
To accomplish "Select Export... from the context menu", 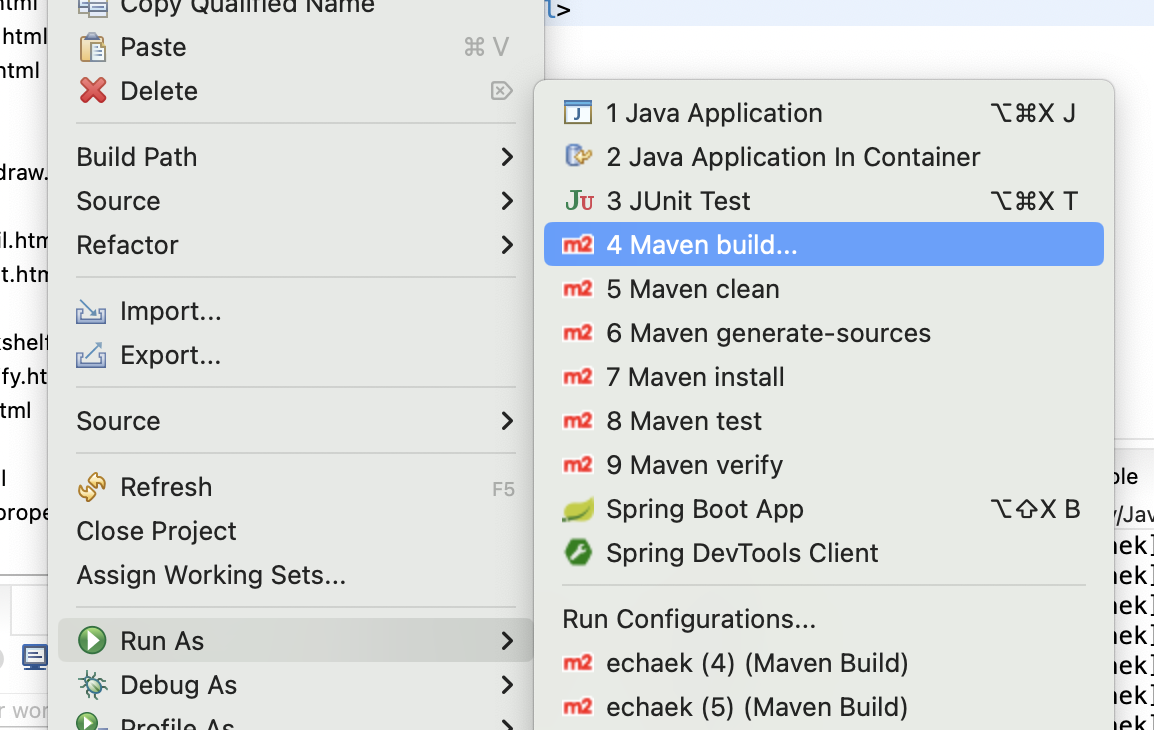I will [x=295, y=355].
